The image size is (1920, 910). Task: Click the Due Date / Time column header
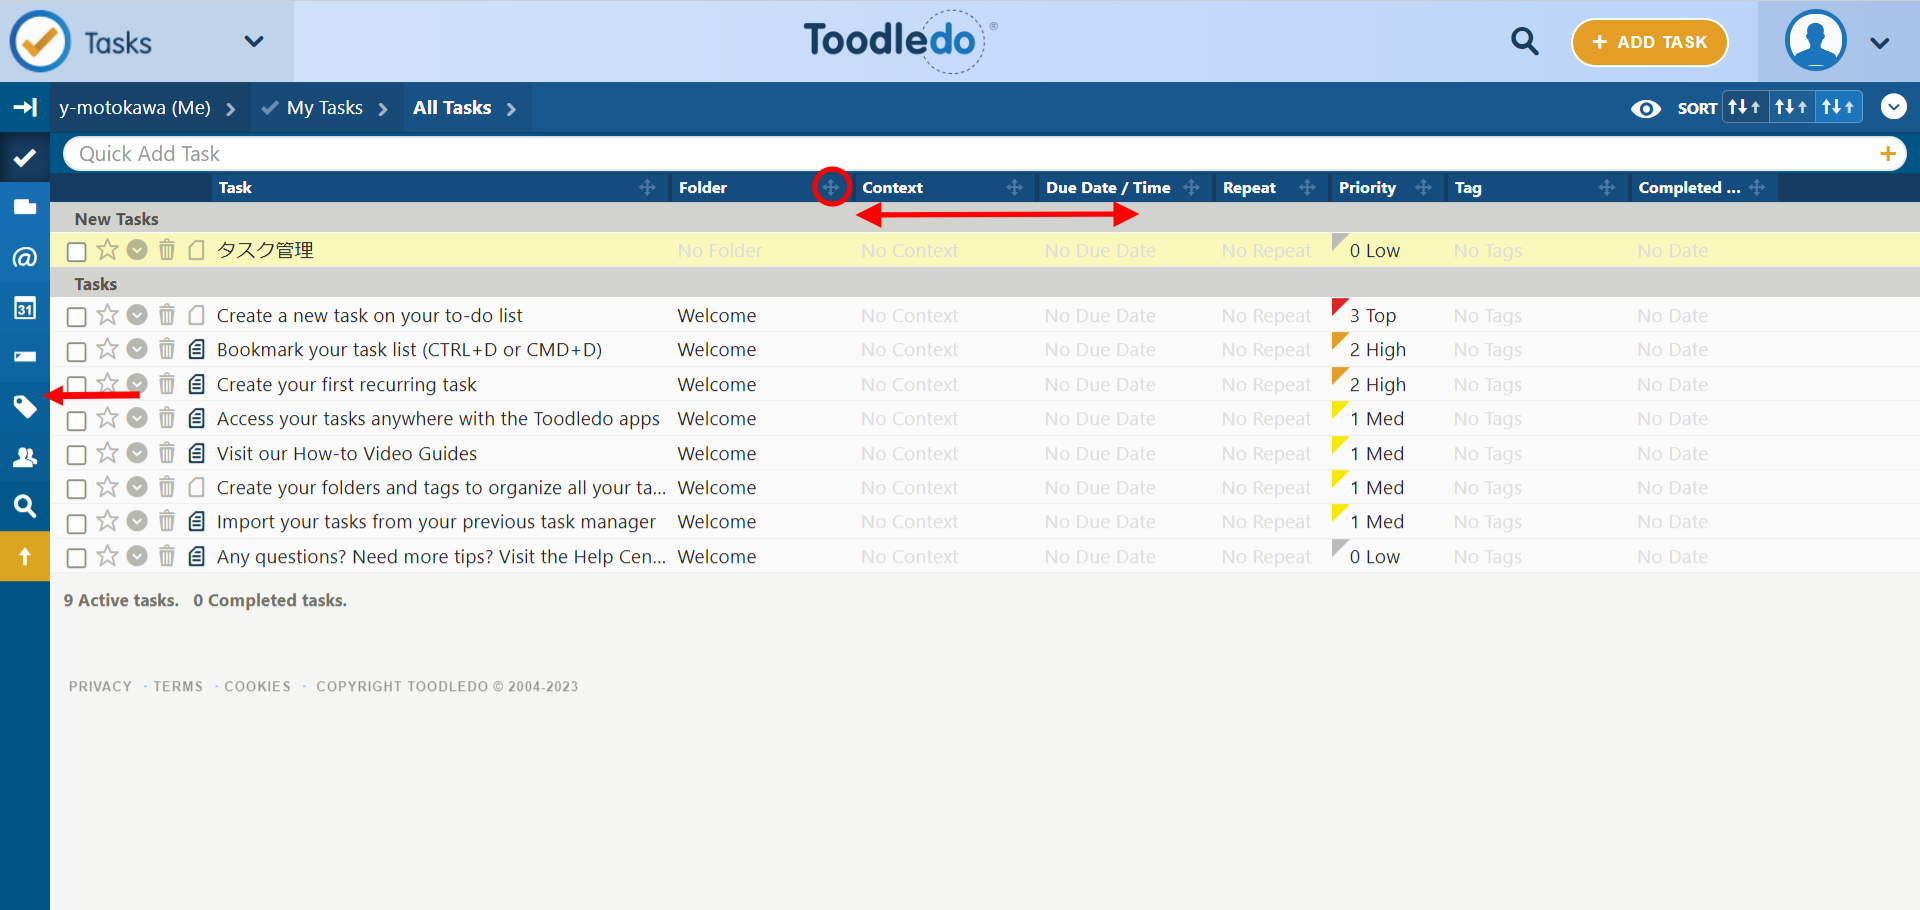click(1108, 188)
